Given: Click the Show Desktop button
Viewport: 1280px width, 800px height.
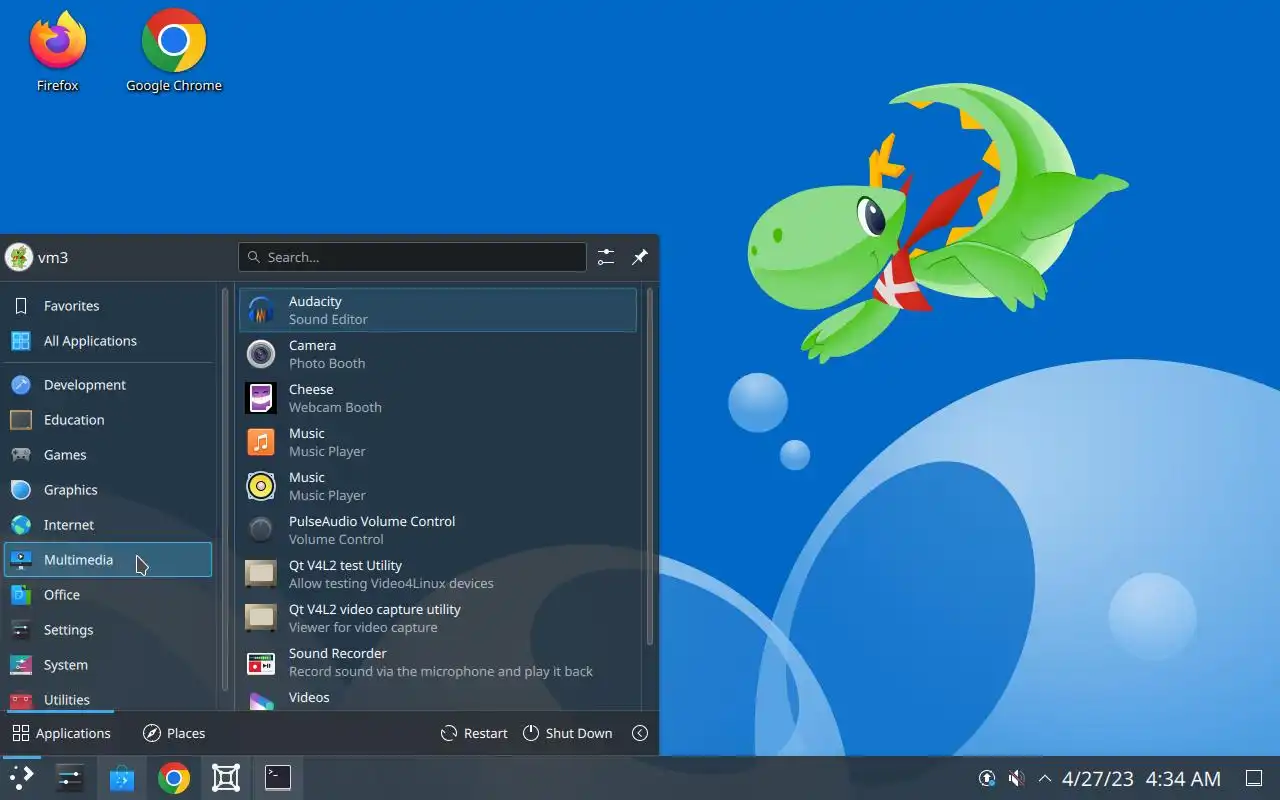Looking at the screenshot, I should point(1253,778).
